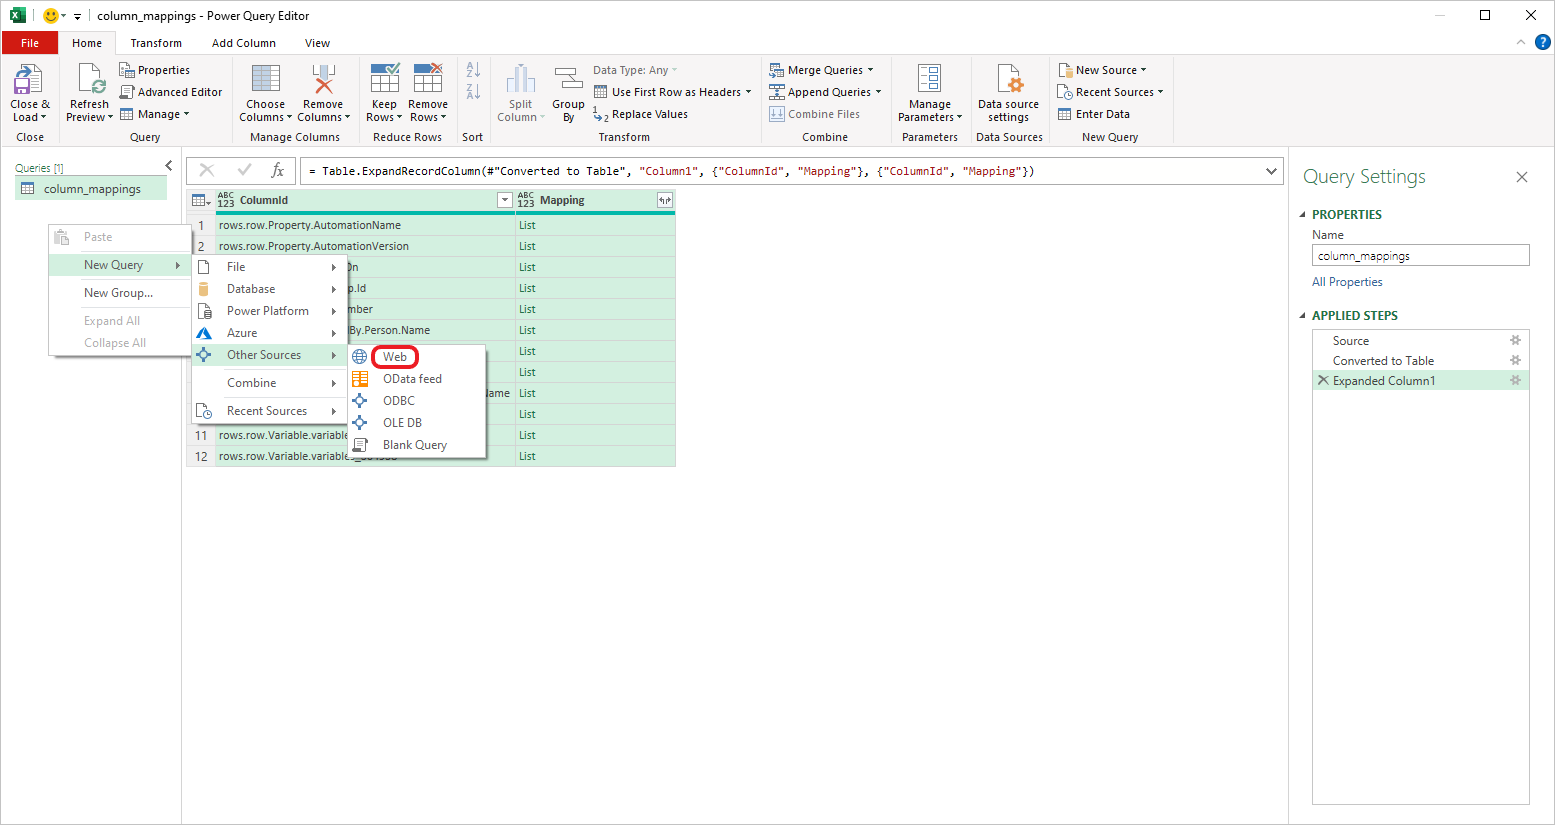Click the table corner menu icon

tap(201, 200)
